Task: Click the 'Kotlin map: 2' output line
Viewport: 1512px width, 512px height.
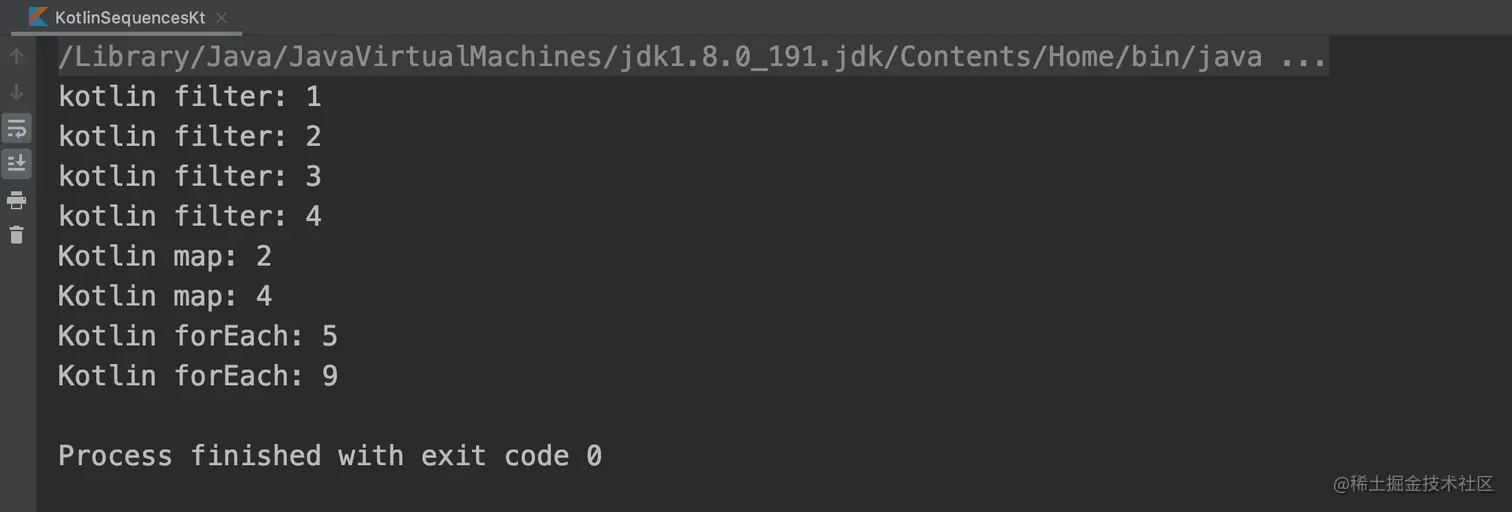Action: [165, 257]
